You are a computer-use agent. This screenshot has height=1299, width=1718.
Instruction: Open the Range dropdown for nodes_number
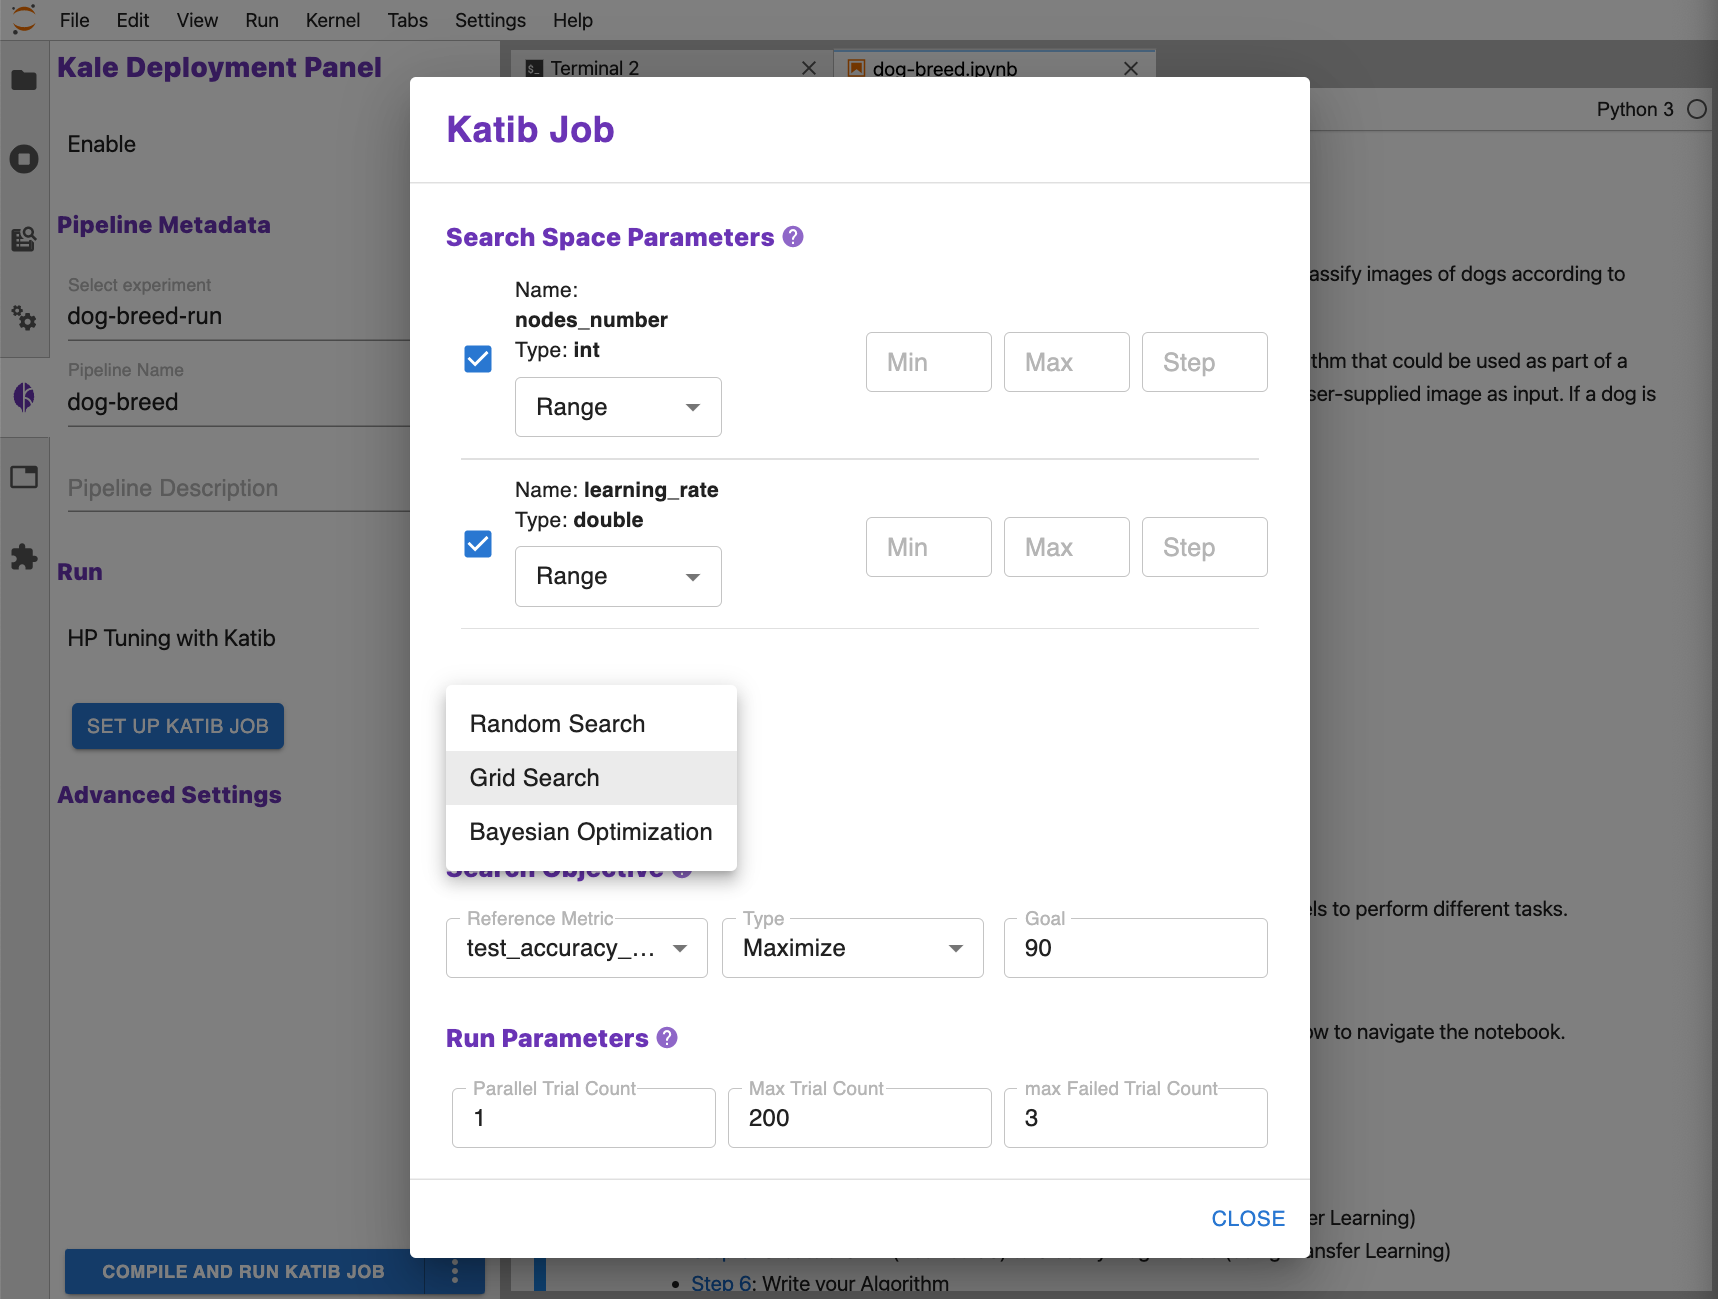pos(618,407)
